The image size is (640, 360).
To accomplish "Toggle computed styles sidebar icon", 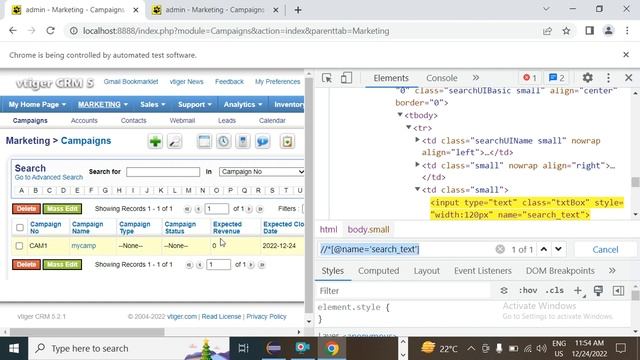I will pos(618,291).
